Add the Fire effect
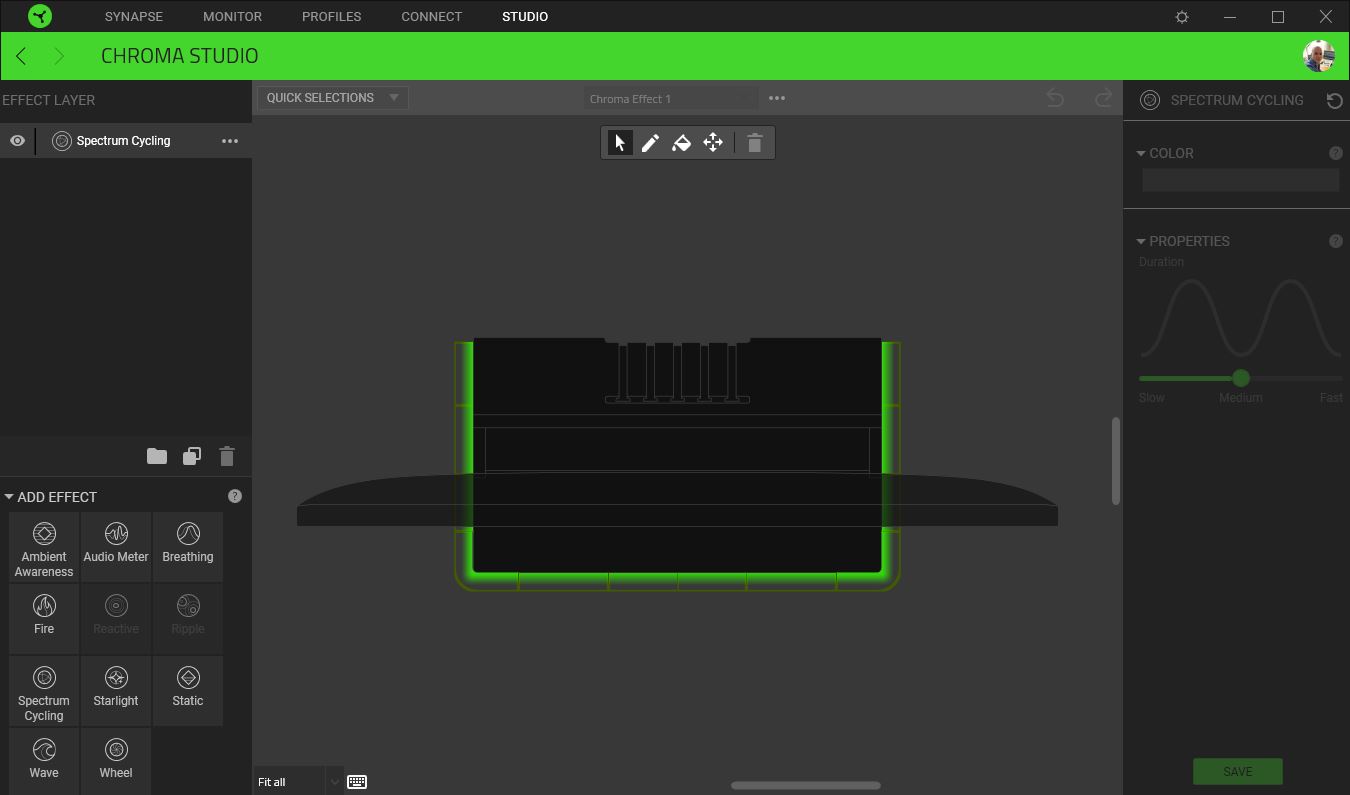Image resolution: width=1350 pixels, height=795 pixels. (x=44, y=619)
